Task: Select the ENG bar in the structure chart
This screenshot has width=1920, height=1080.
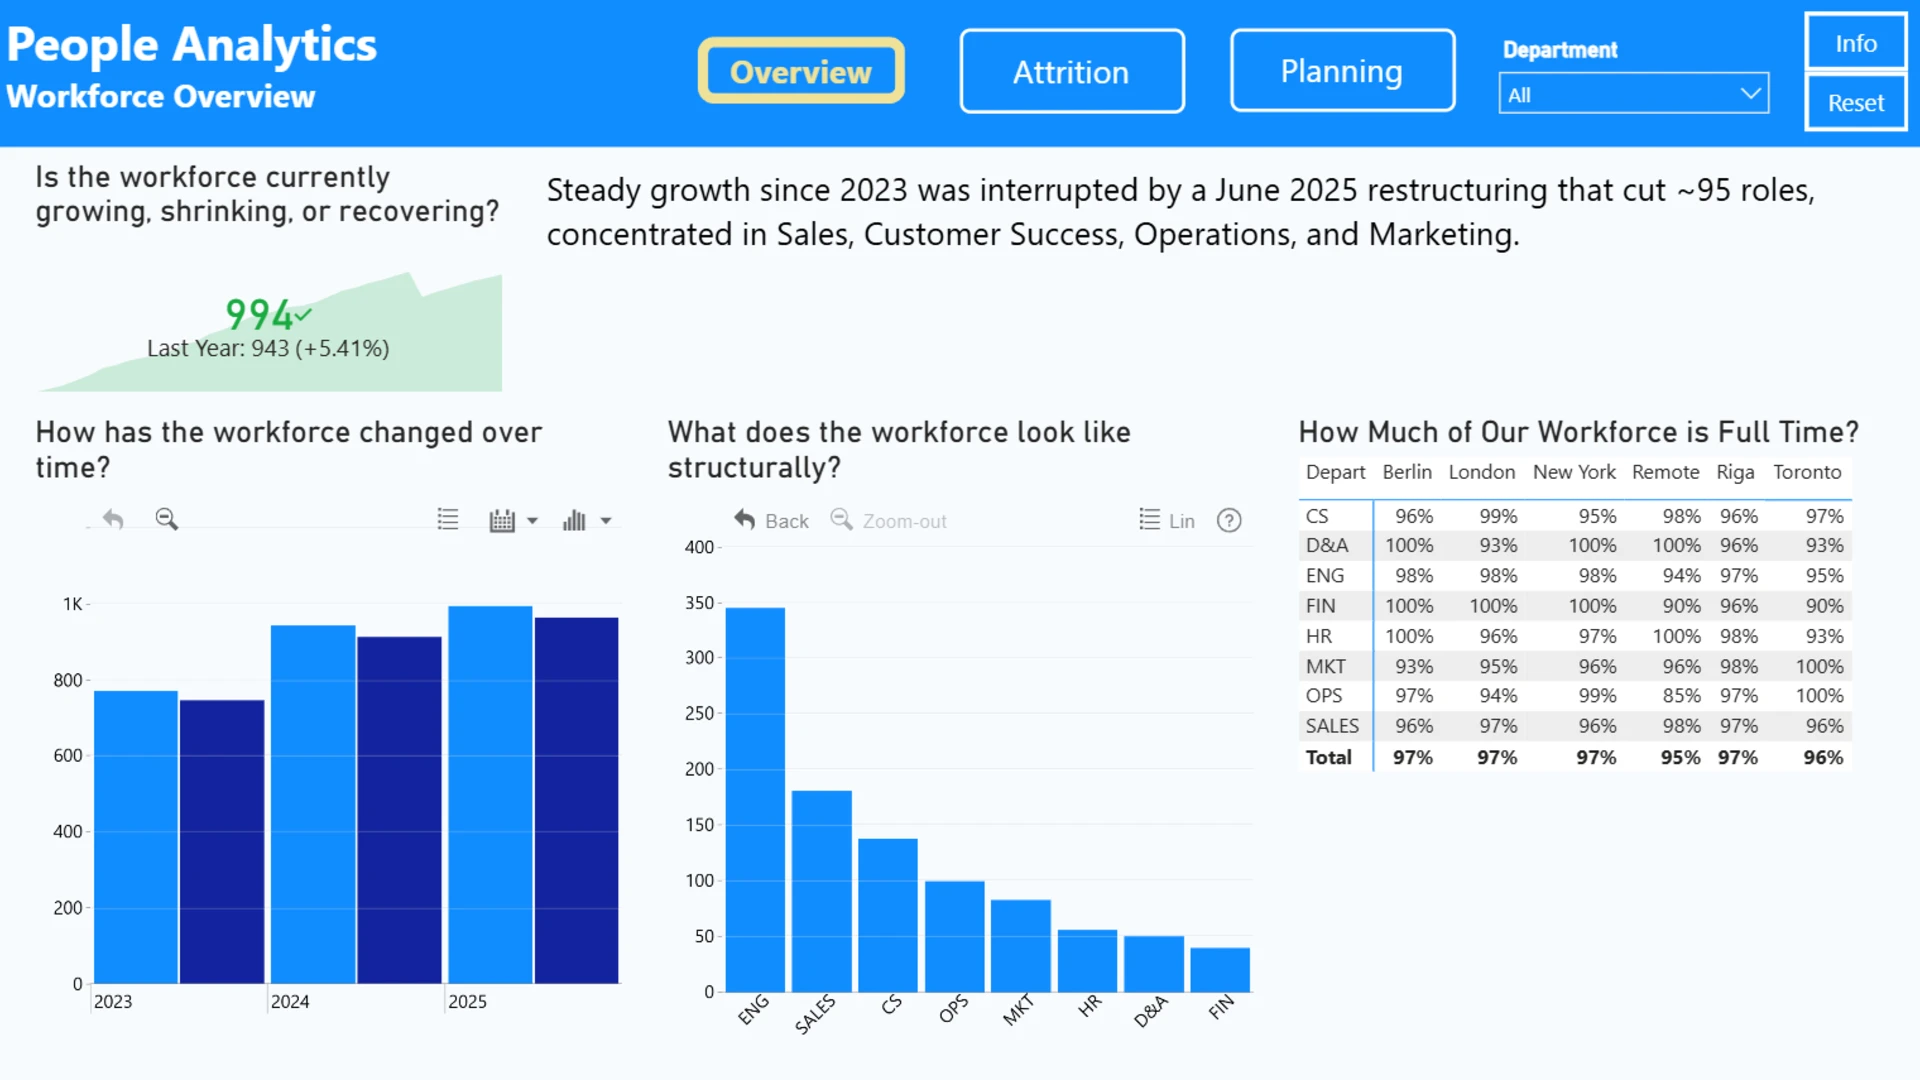Action: pyautogui.click(x=755, y=799)
